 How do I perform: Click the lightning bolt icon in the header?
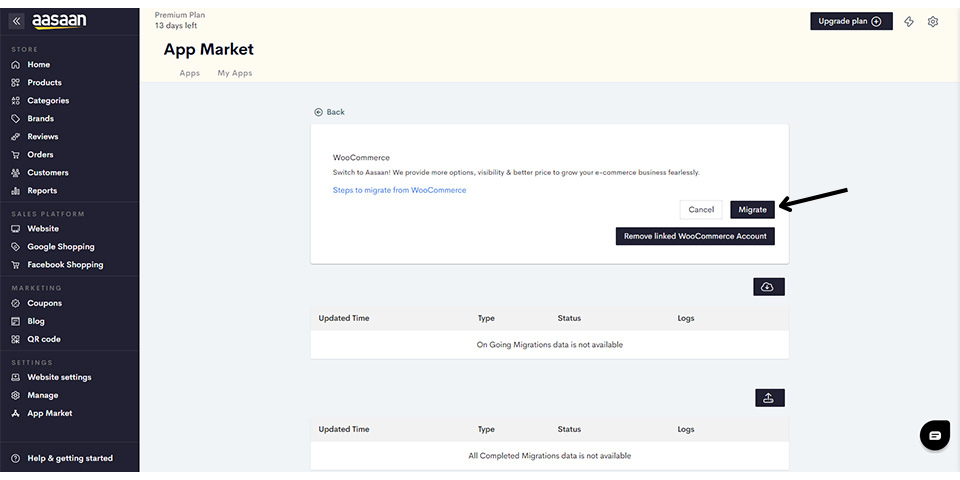(x=909, y=21)
